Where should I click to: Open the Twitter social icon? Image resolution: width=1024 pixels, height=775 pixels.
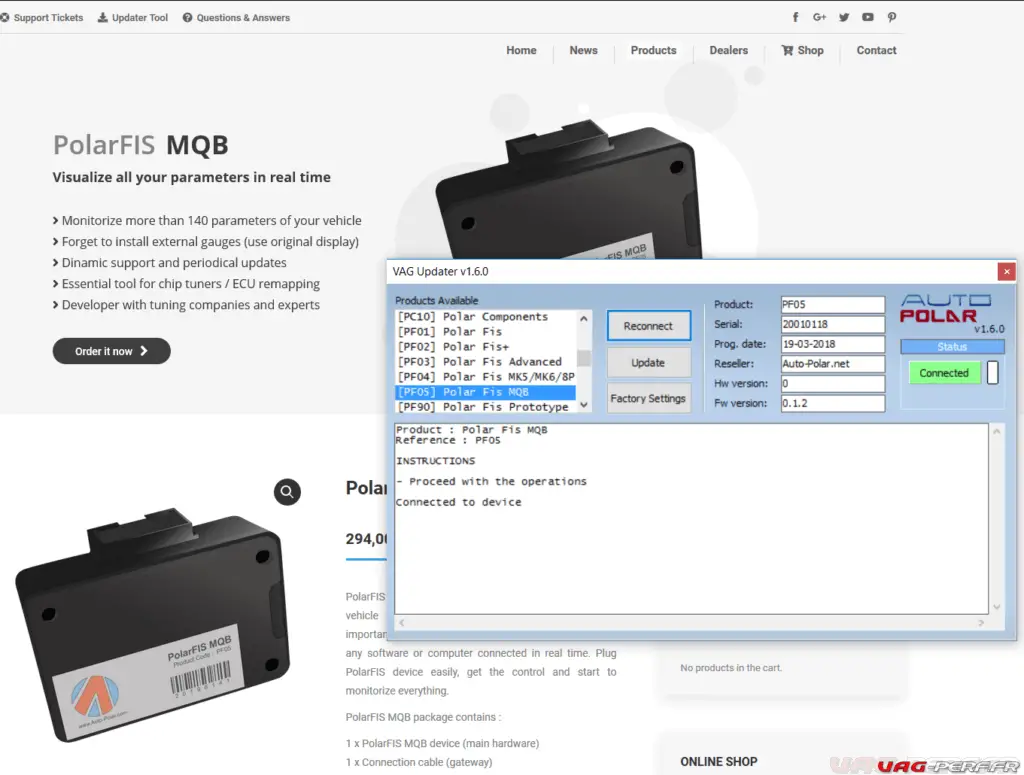coord(844,18)
